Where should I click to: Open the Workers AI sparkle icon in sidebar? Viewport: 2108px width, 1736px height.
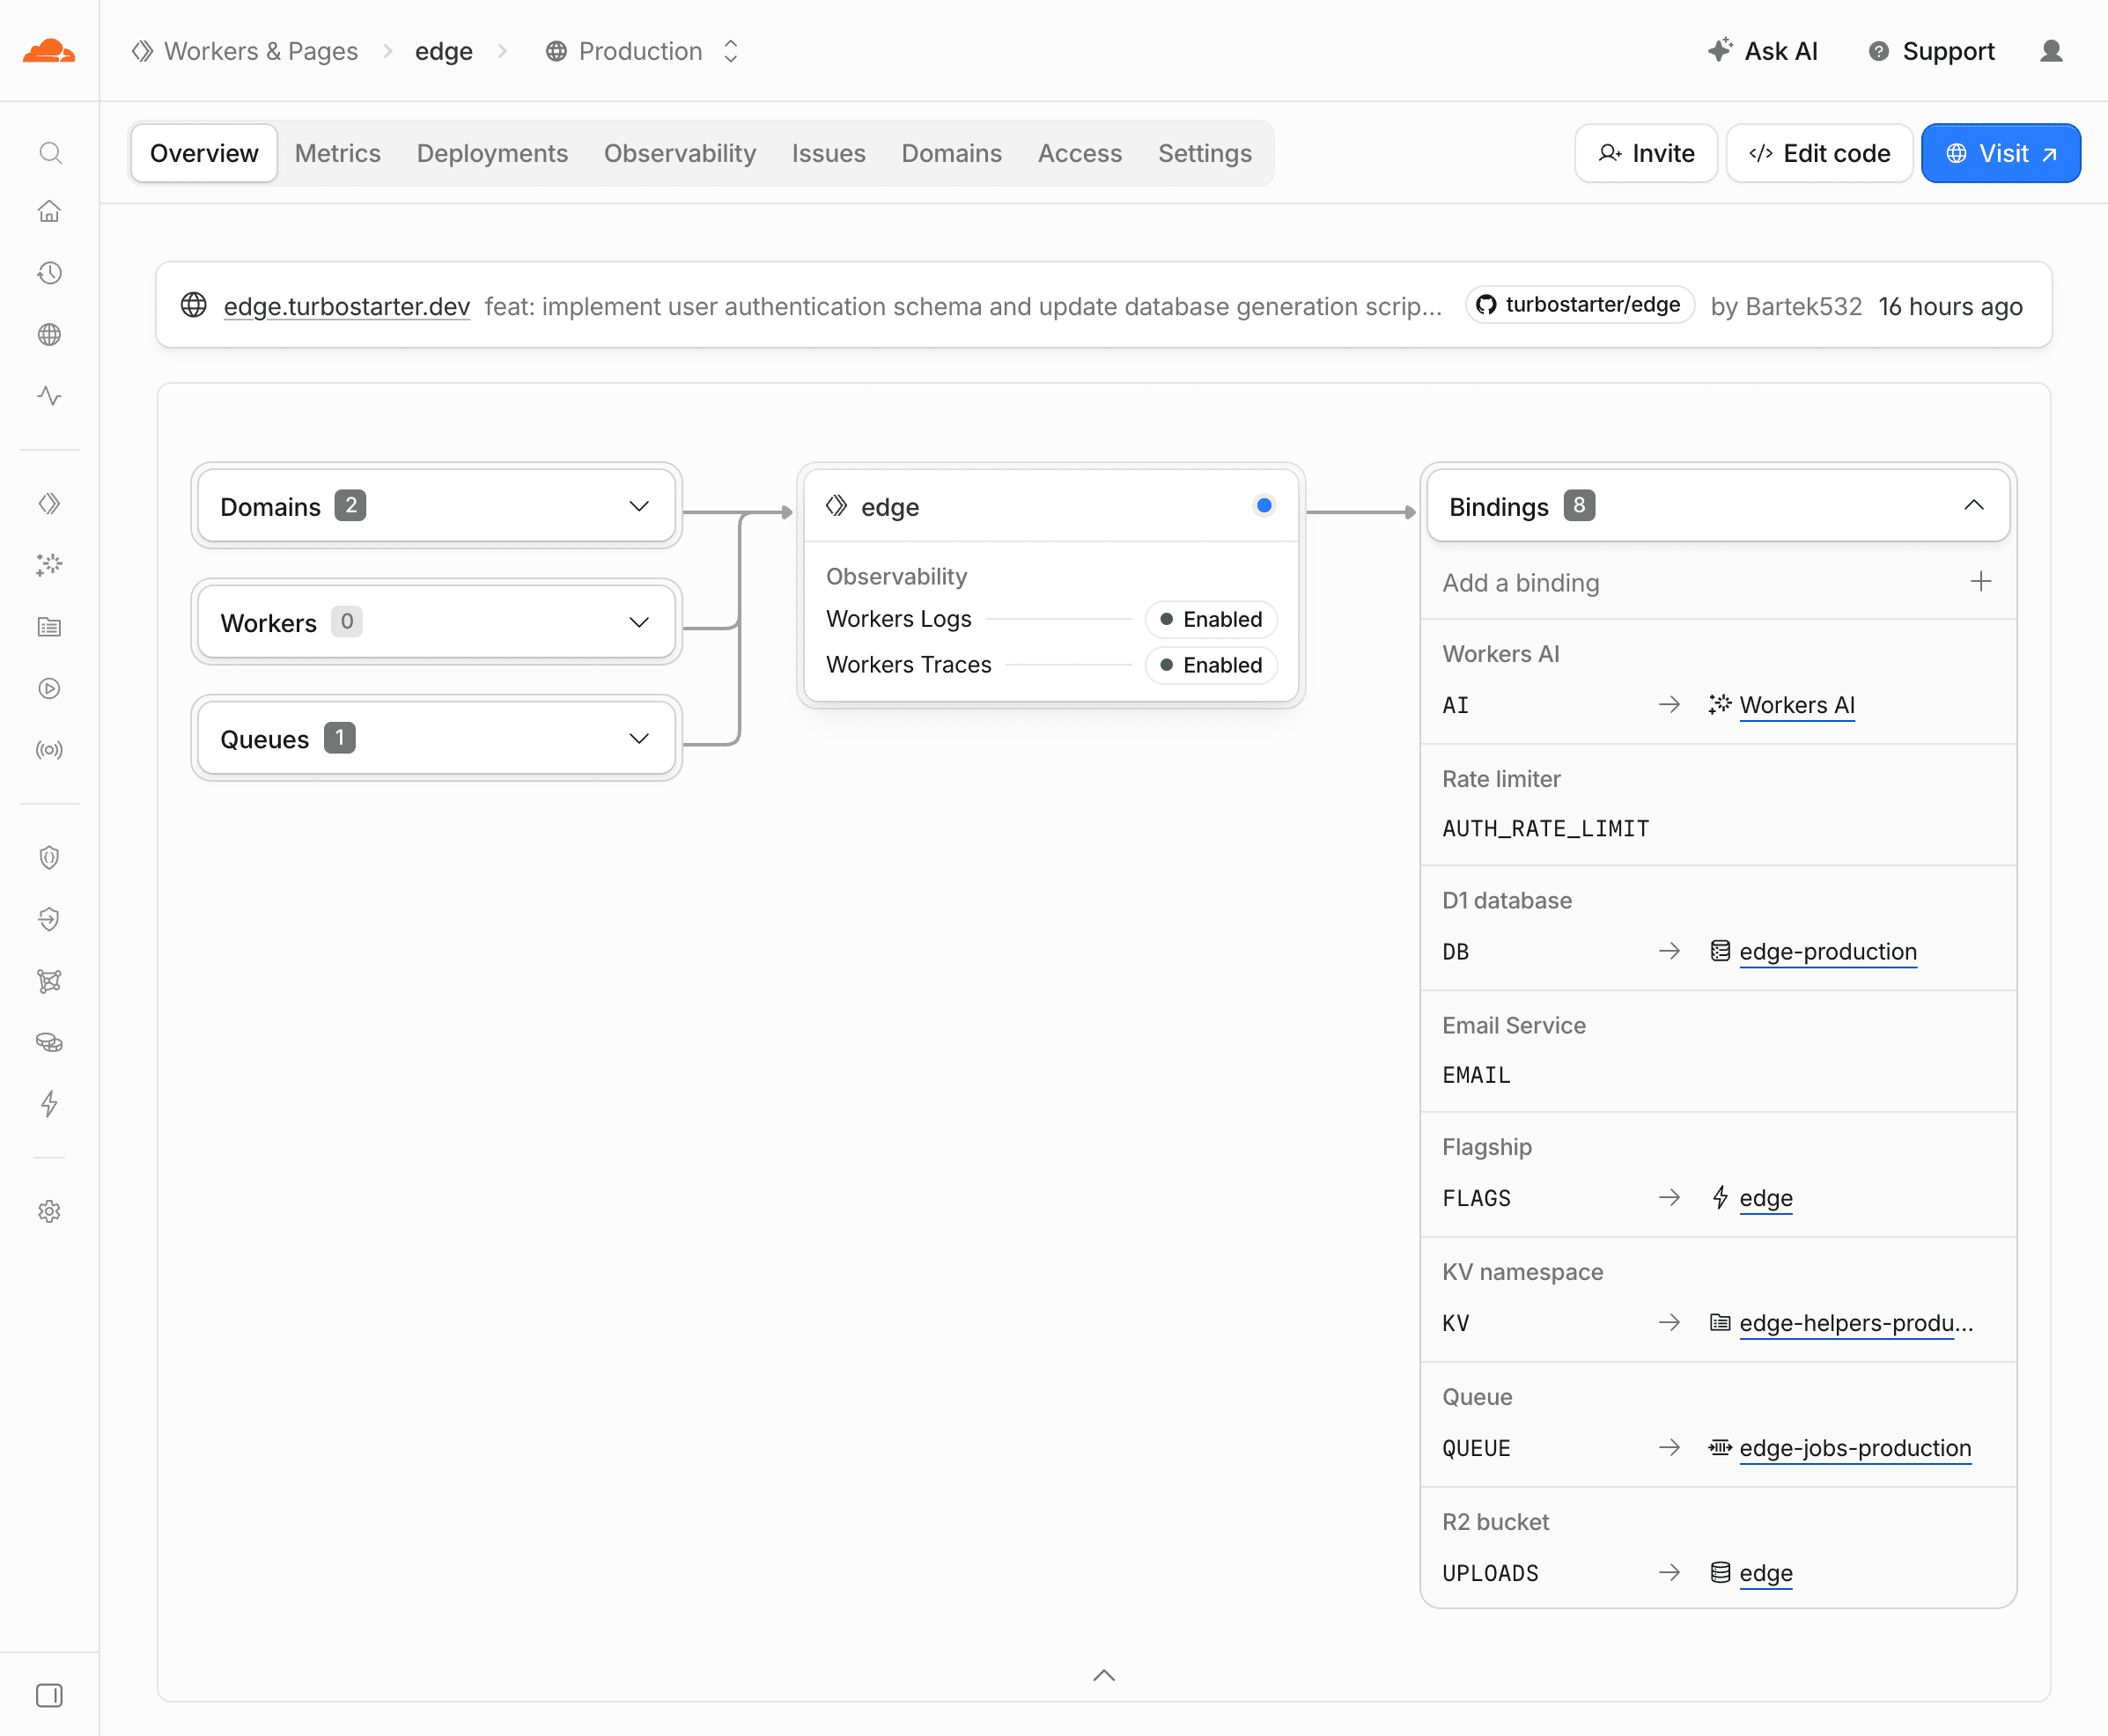pos(49,565)
